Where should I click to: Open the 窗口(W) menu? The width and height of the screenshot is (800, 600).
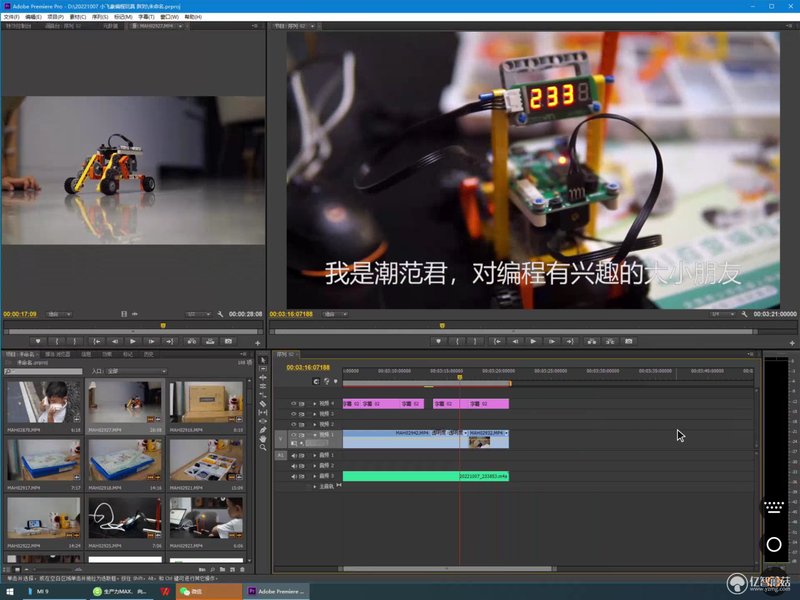pyautogui.click(x=169, y=17)
